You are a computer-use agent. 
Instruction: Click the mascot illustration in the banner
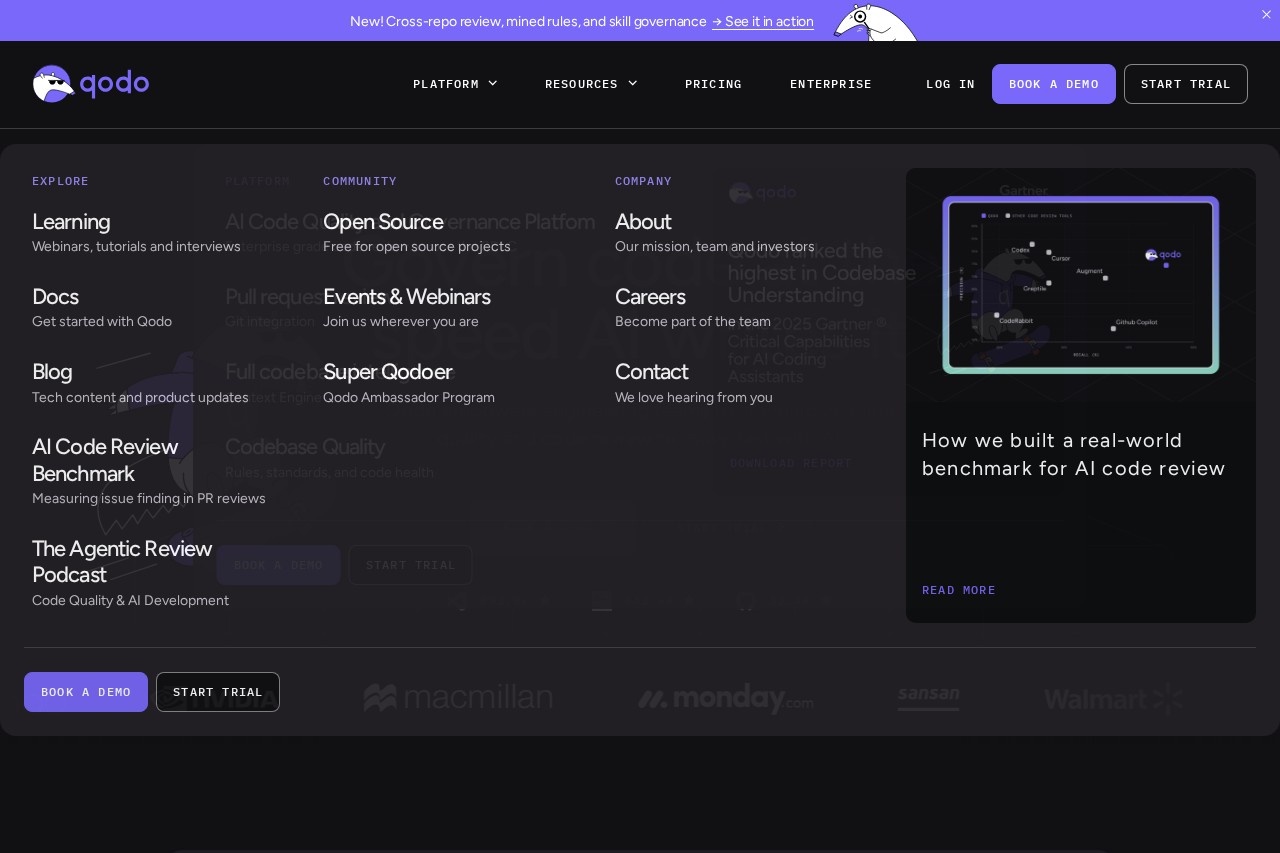(875, 22)
